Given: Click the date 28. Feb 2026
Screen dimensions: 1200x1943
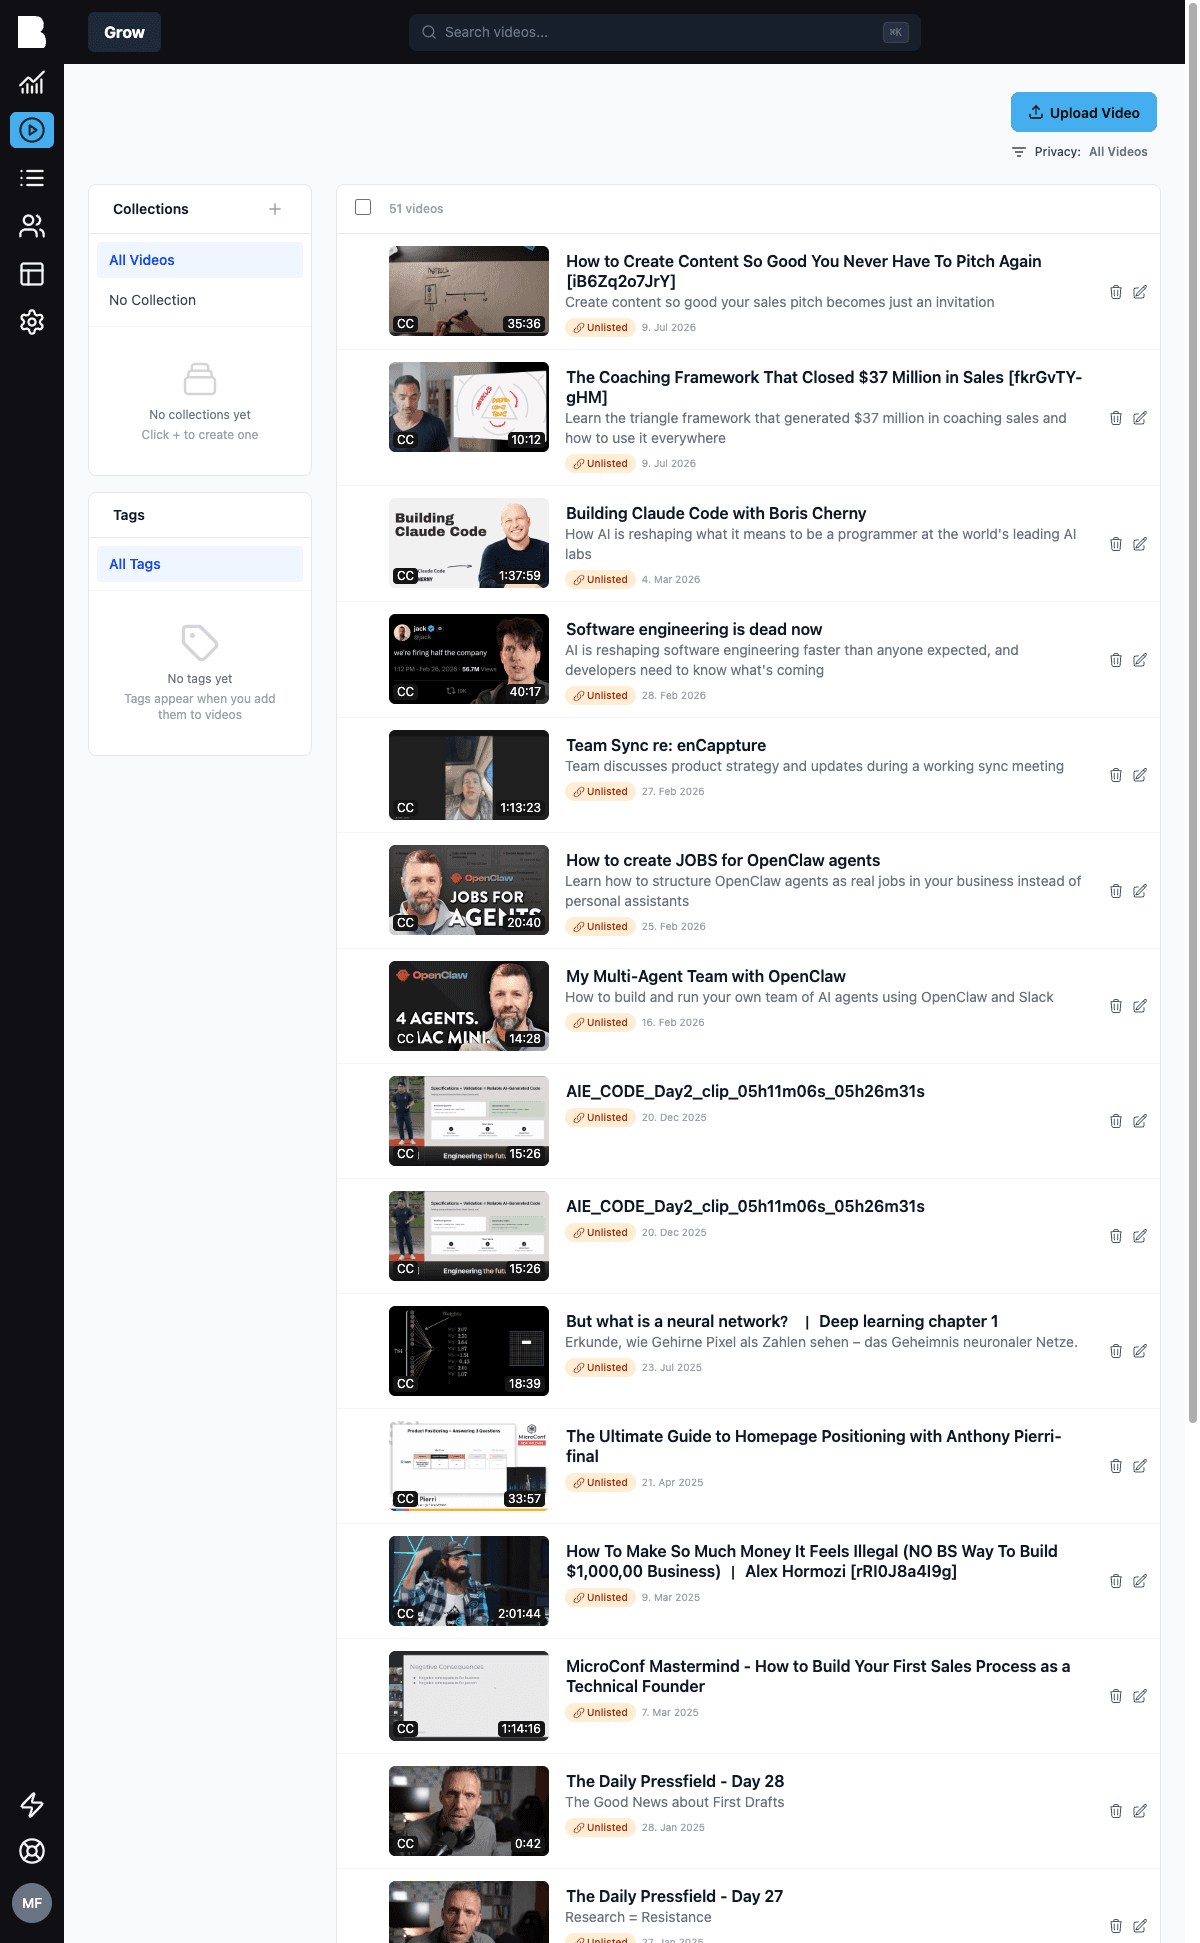Looking at the screenshot, I should pyautogui.click(x=674, y=696).
